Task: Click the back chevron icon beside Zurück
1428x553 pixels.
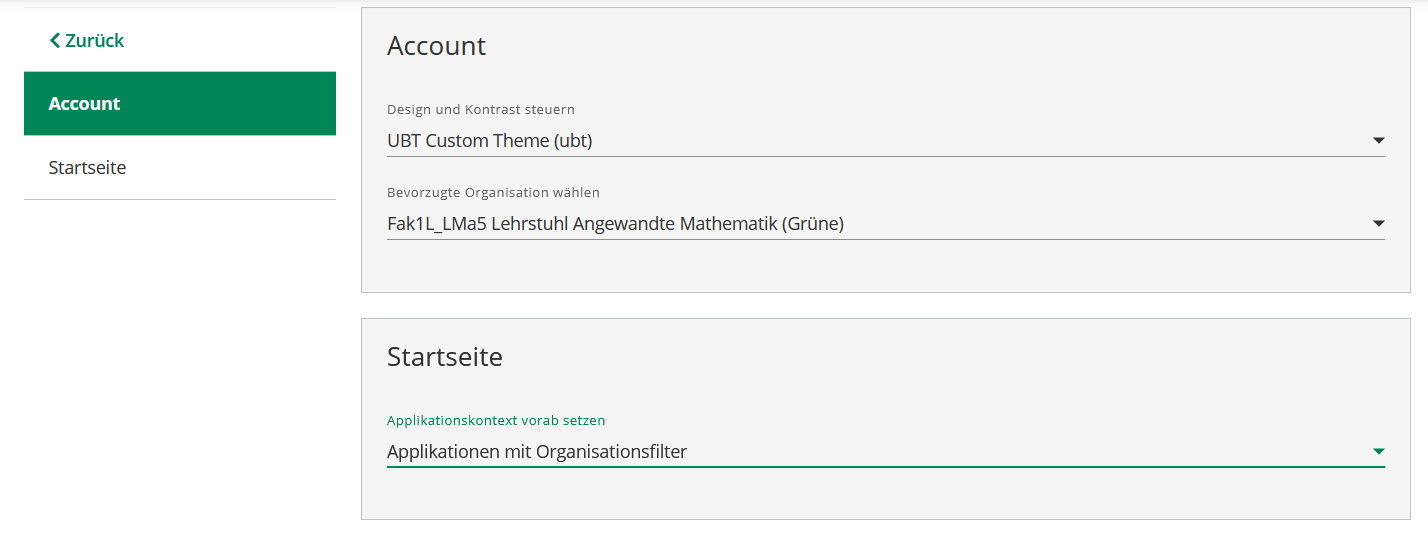Action: (x=55, y=41)
